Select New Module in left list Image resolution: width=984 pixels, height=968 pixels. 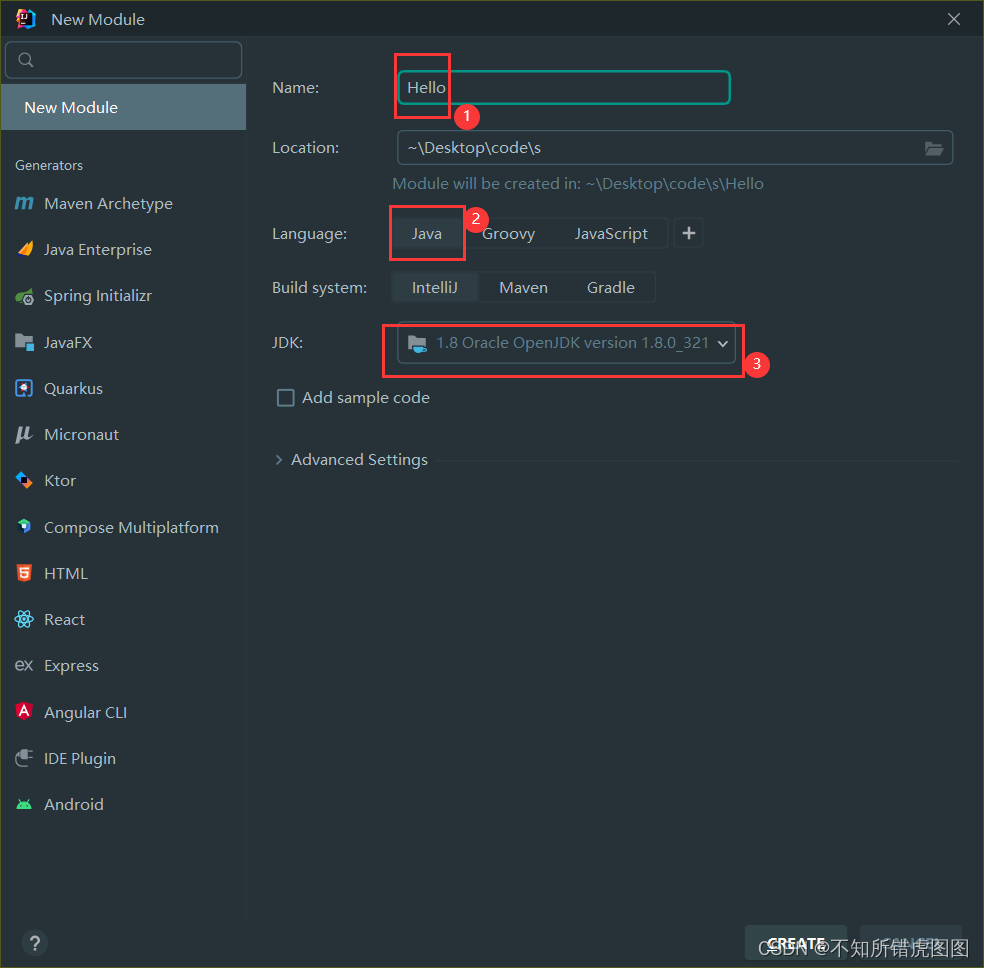click(x=124, y=107)
